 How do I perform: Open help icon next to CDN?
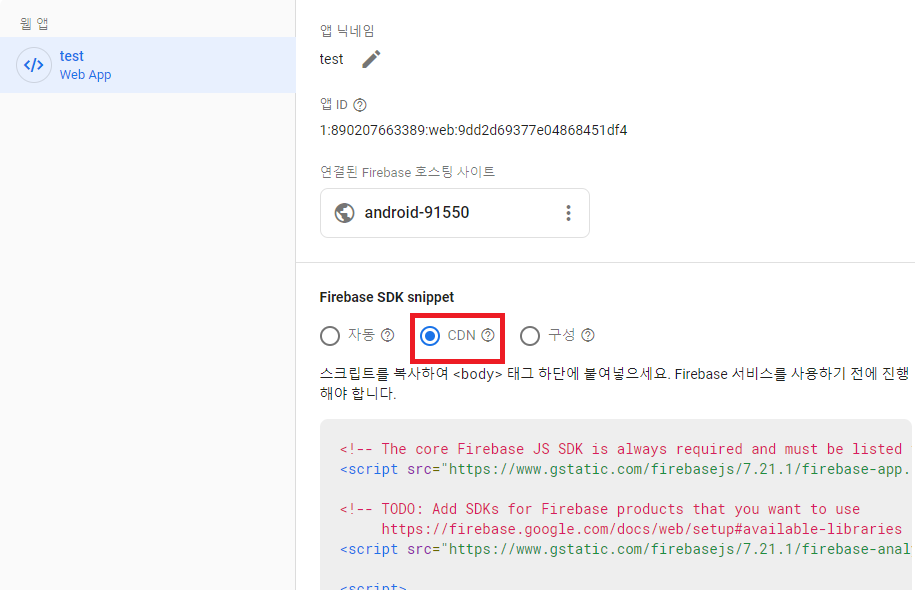click(x=488, y=336)
